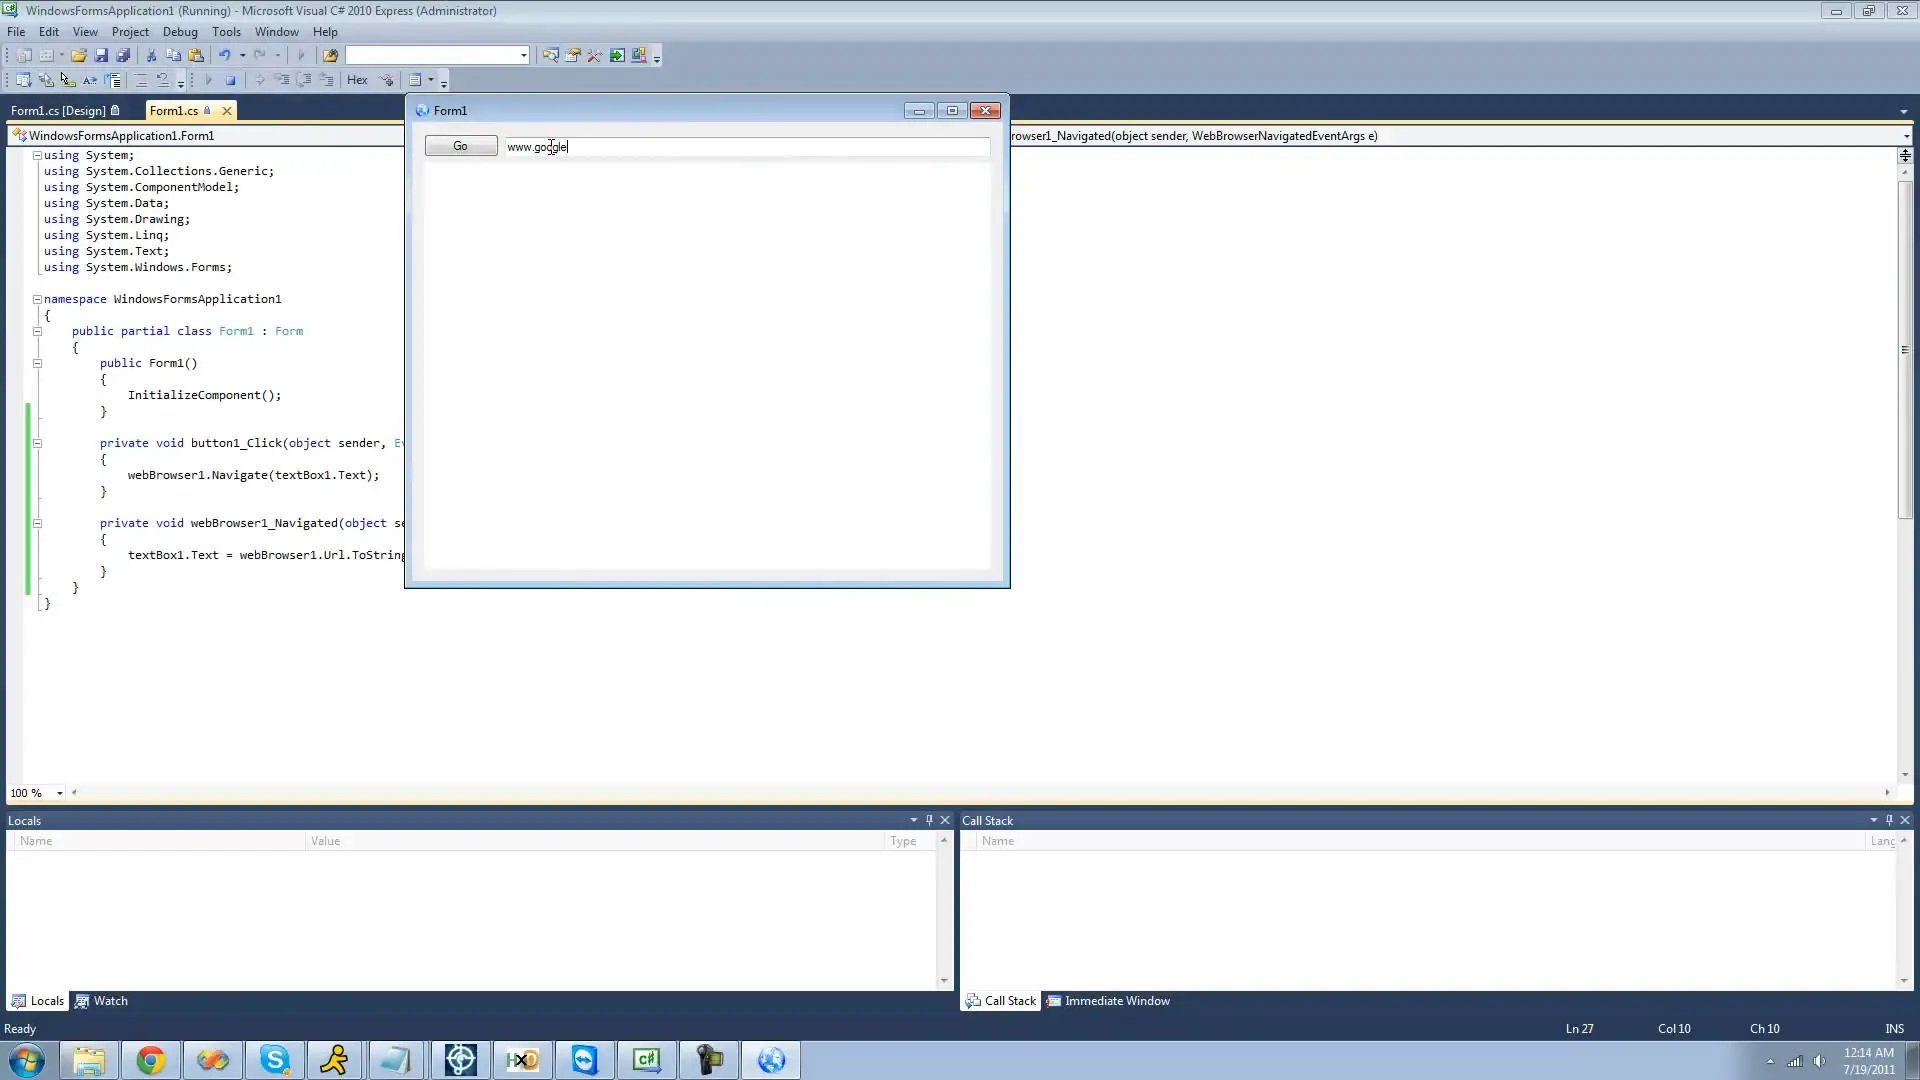Click the Save Form1.cs disk icon
Screen dimensions: 1920x1080
click(101, 56)
